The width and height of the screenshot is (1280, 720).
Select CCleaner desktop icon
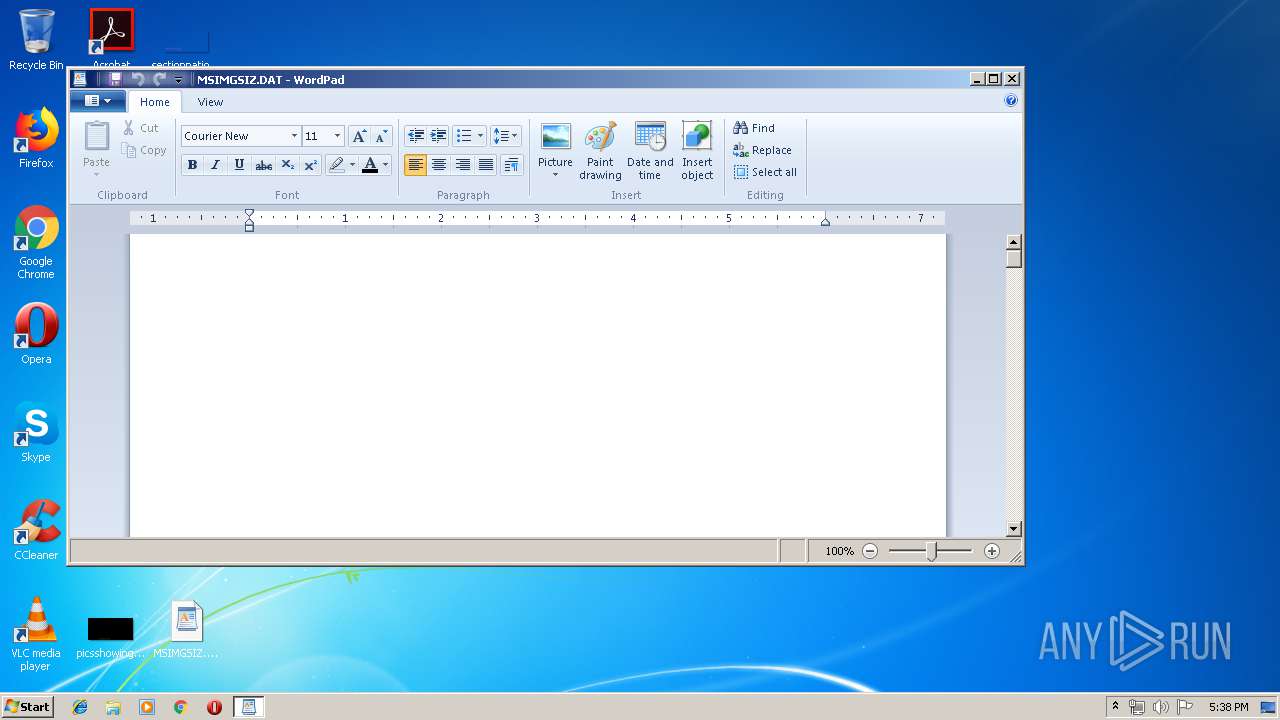click(x=36, y=530)
